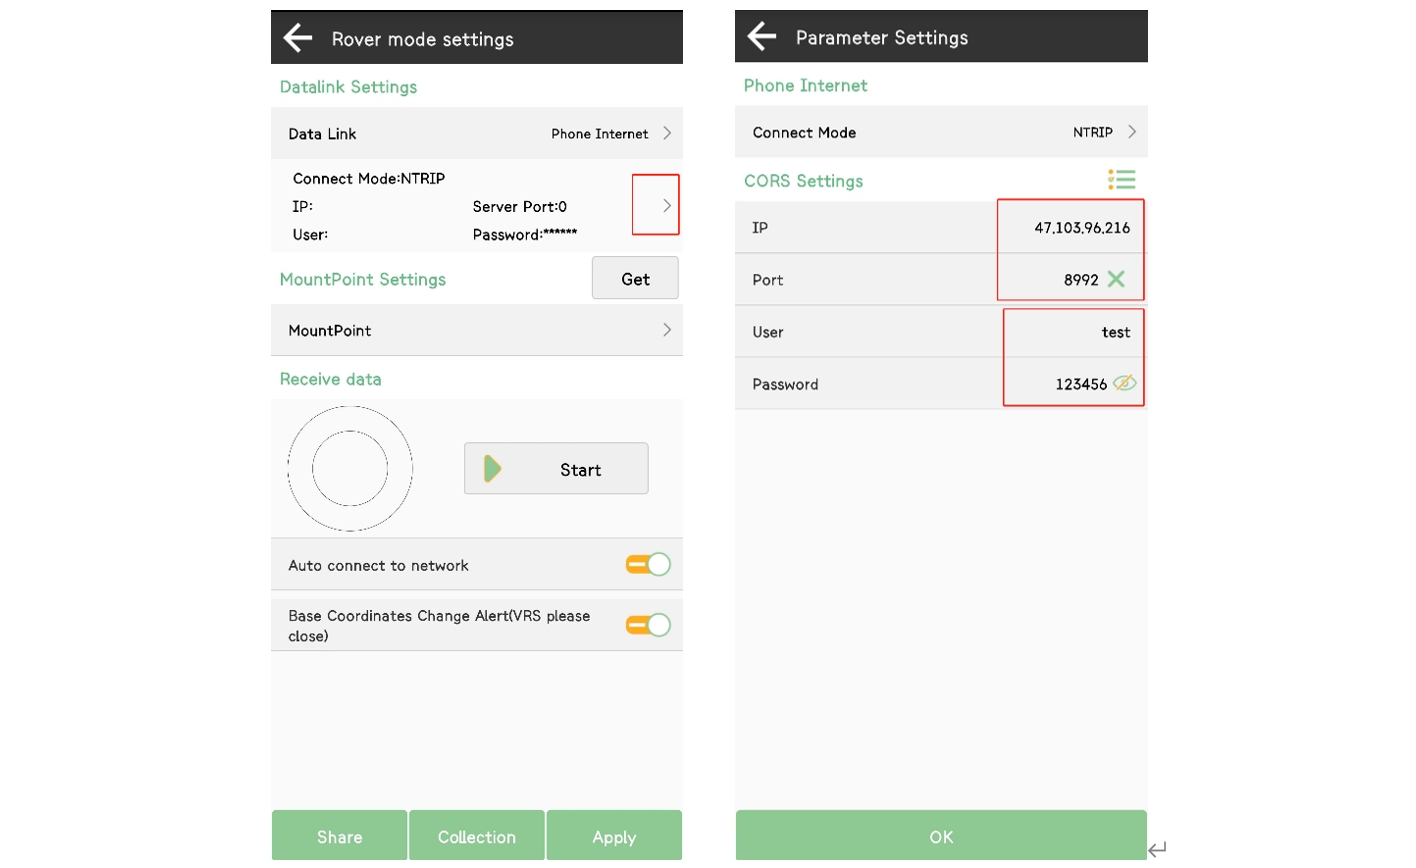This screenshot has width=1416, height=868.
Task: Open the MountPoint selection row
Action: (x=477, y=331)
